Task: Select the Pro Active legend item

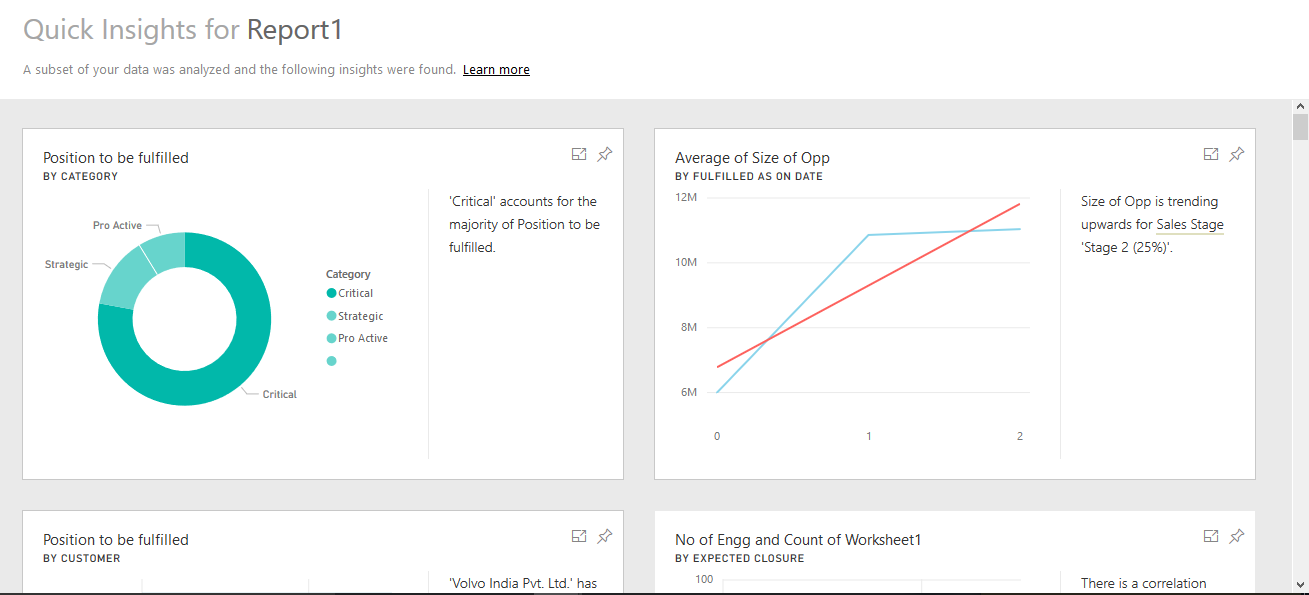Action: point(357,338)
